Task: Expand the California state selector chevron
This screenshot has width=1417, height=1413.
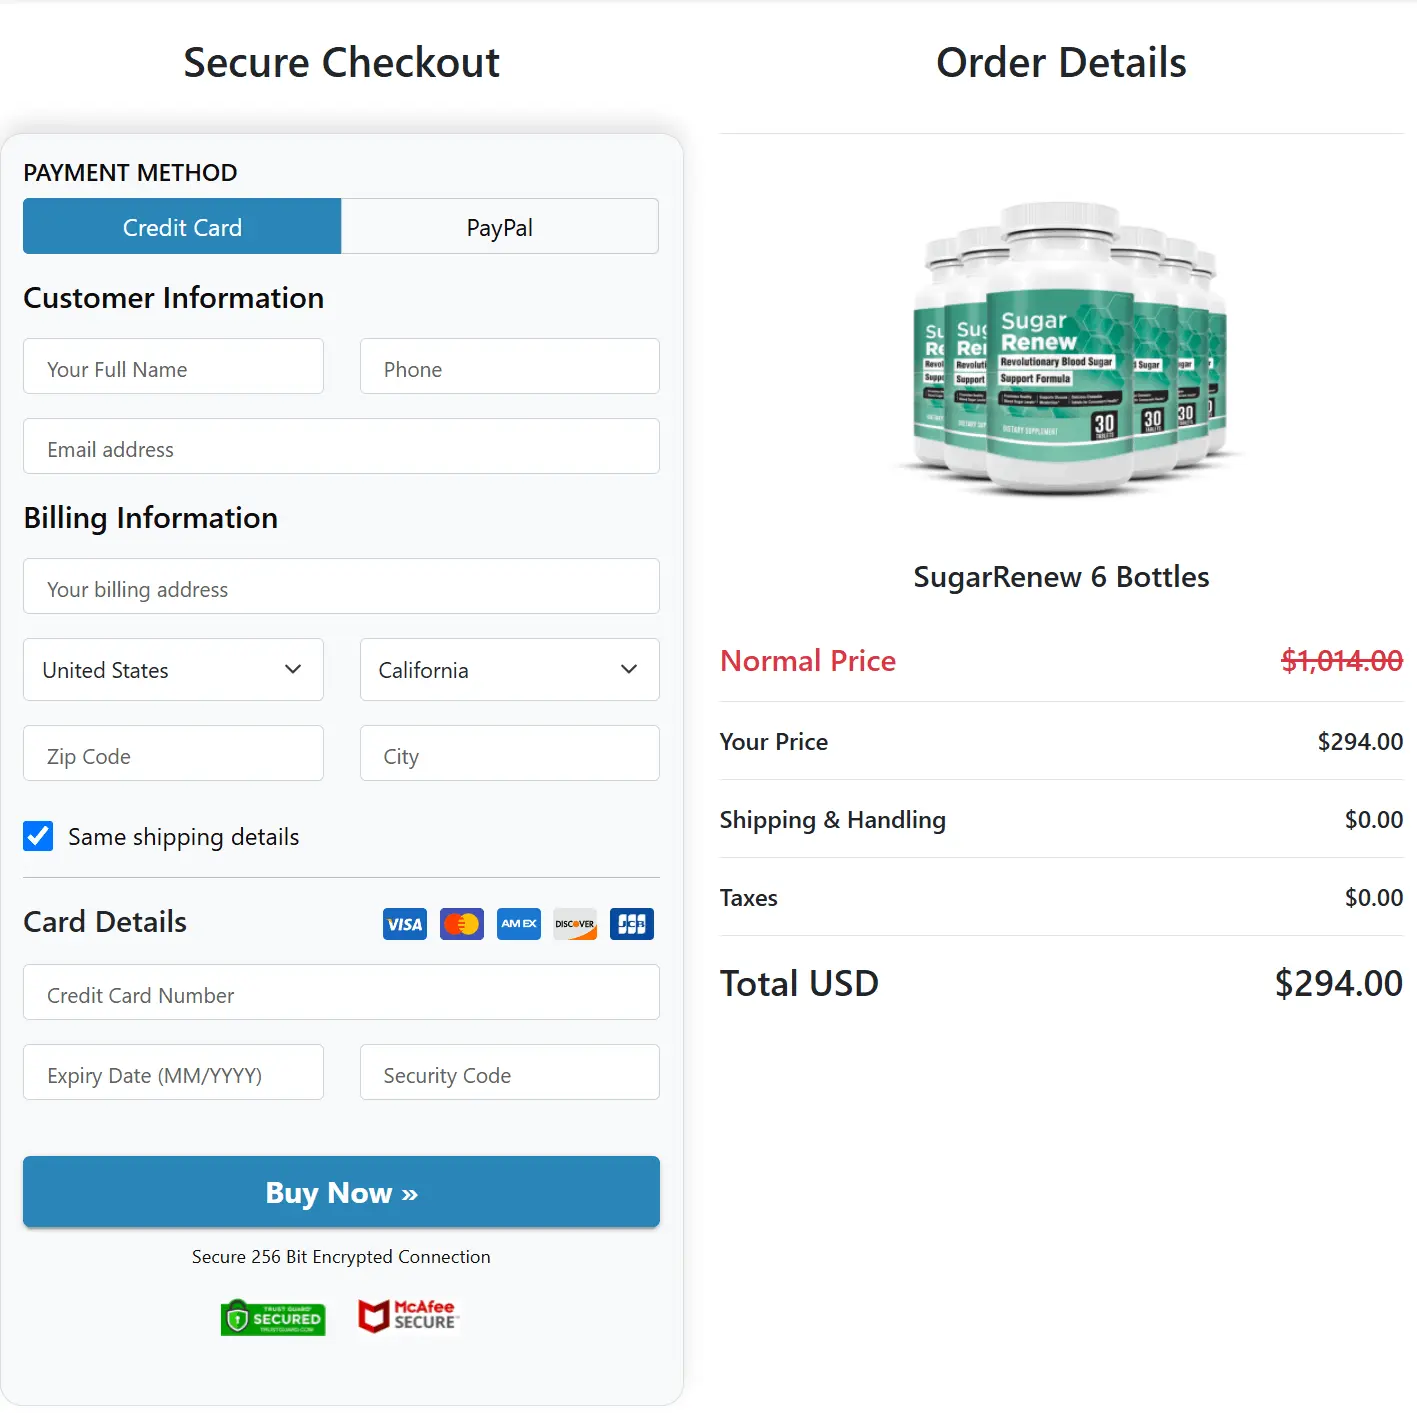Action: 629,670
